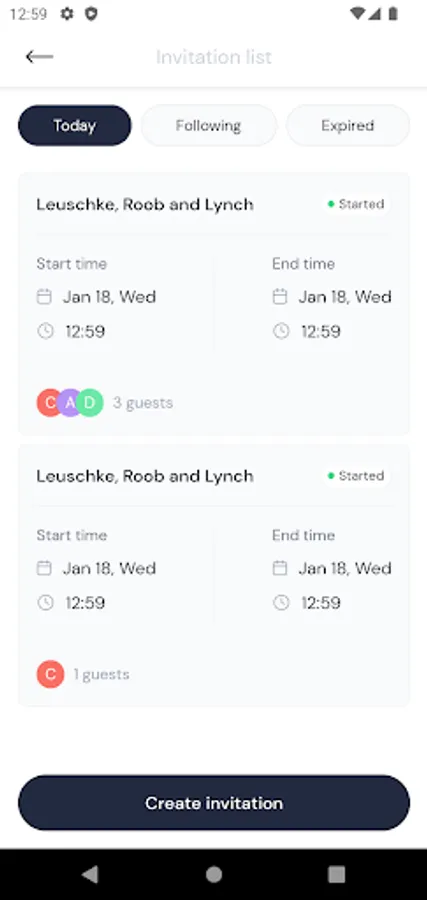Tap the purple A guest avatar
This screenshot has height=900, width=427.
(70, 402)
